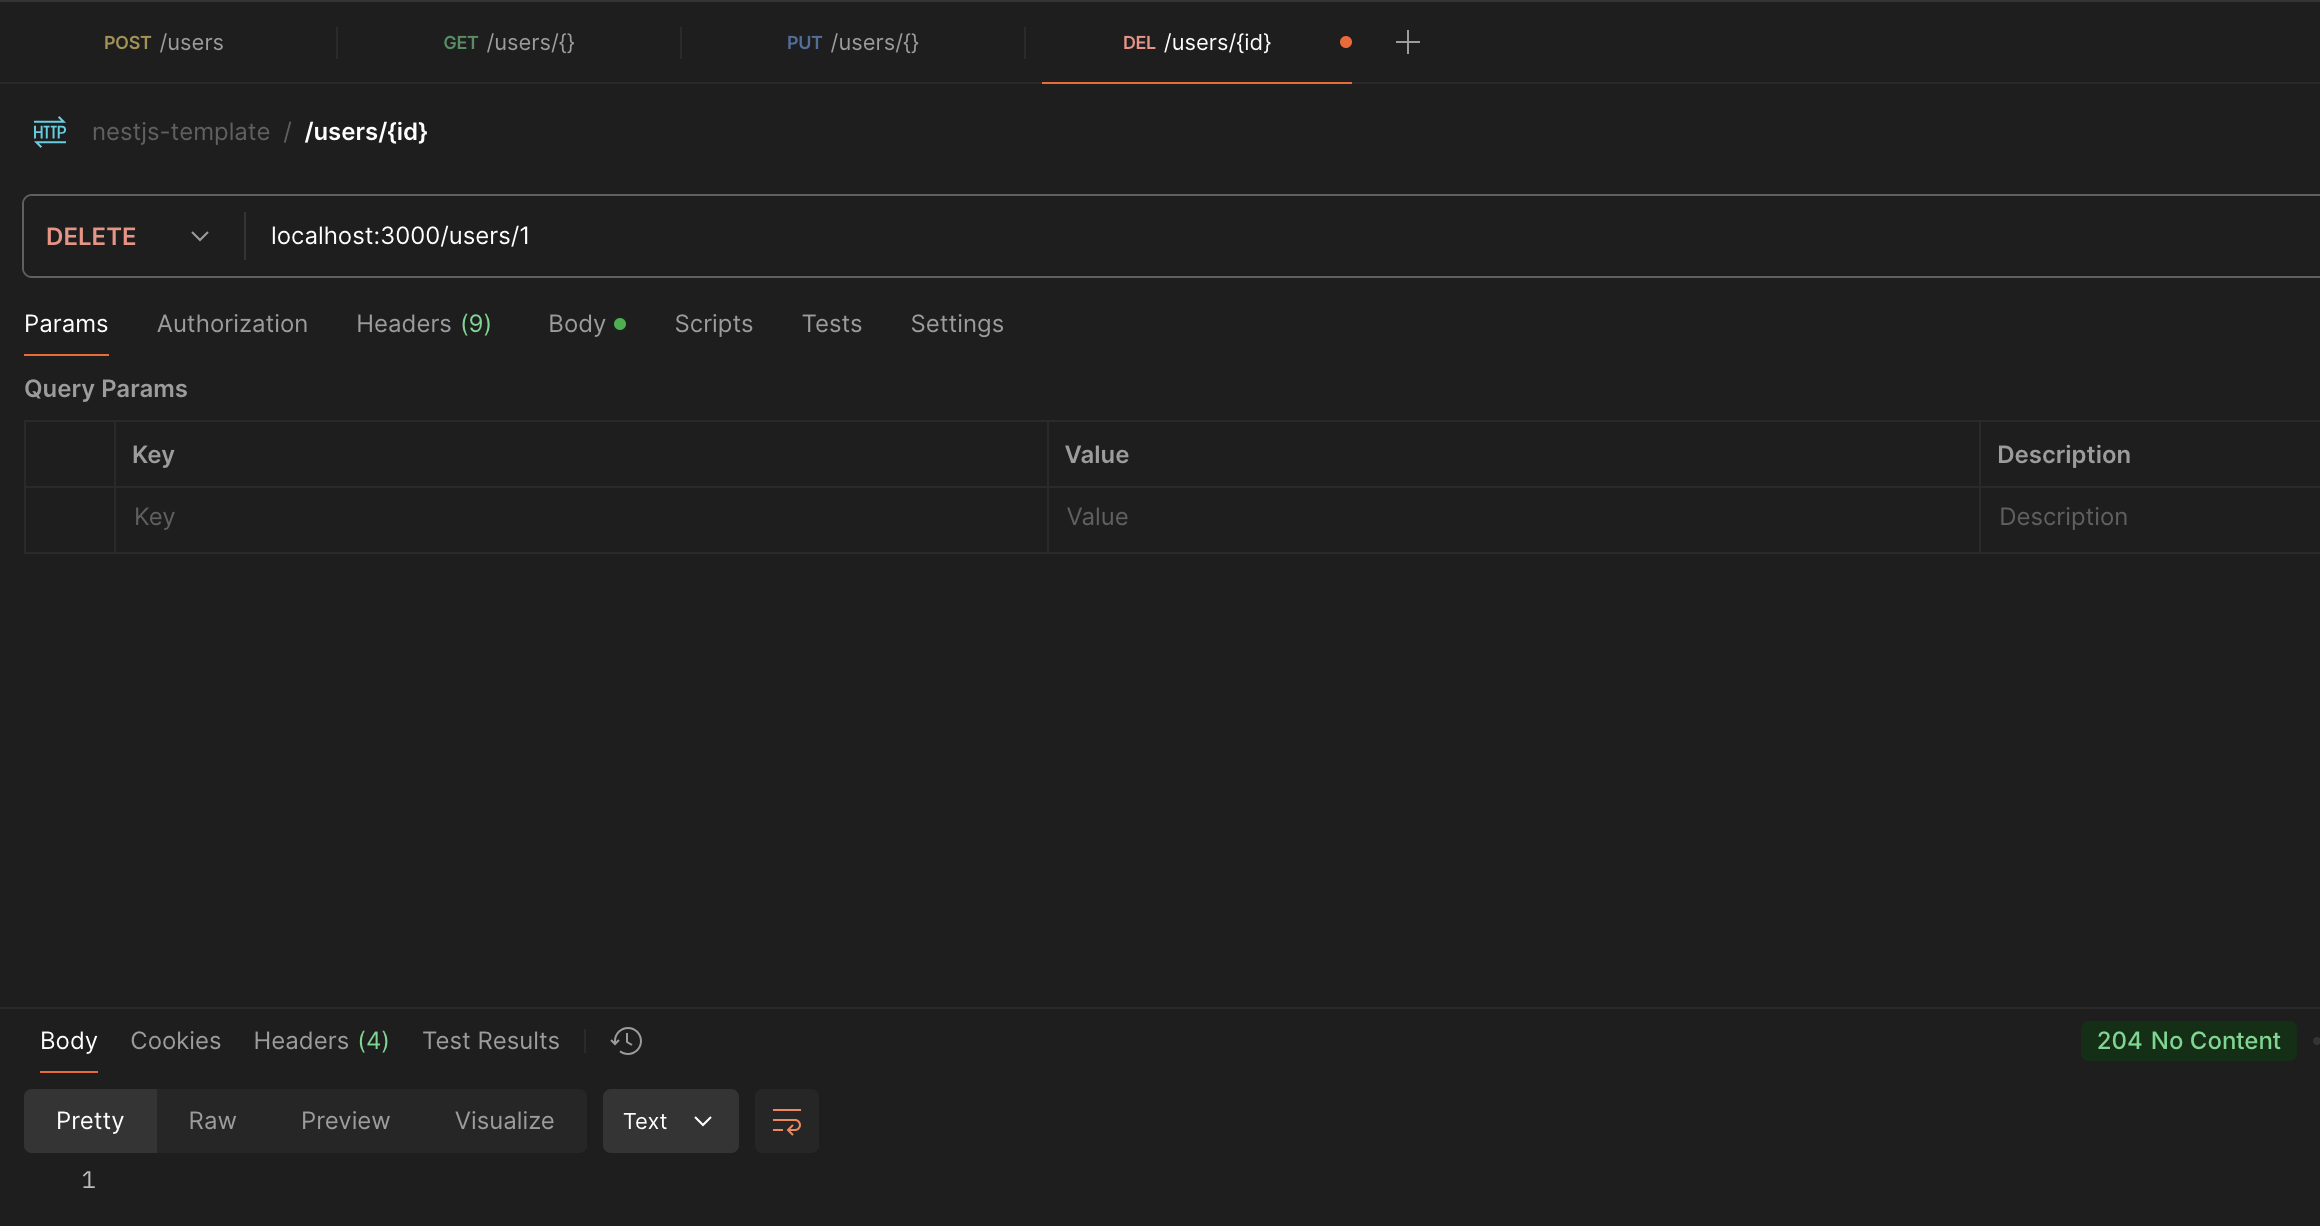Switch to PUT /users/{} tab

coord(852,42)
